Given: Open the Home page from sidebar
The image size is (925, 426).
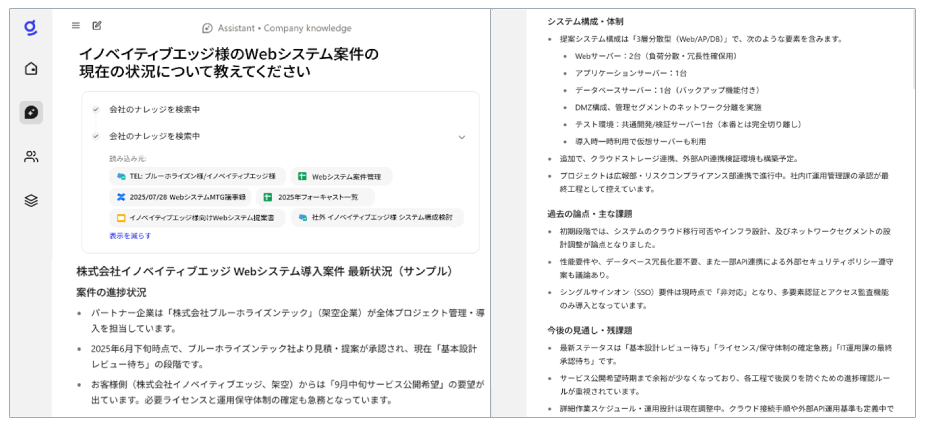Looking at the screenshot, I should (x=31, y=69).
